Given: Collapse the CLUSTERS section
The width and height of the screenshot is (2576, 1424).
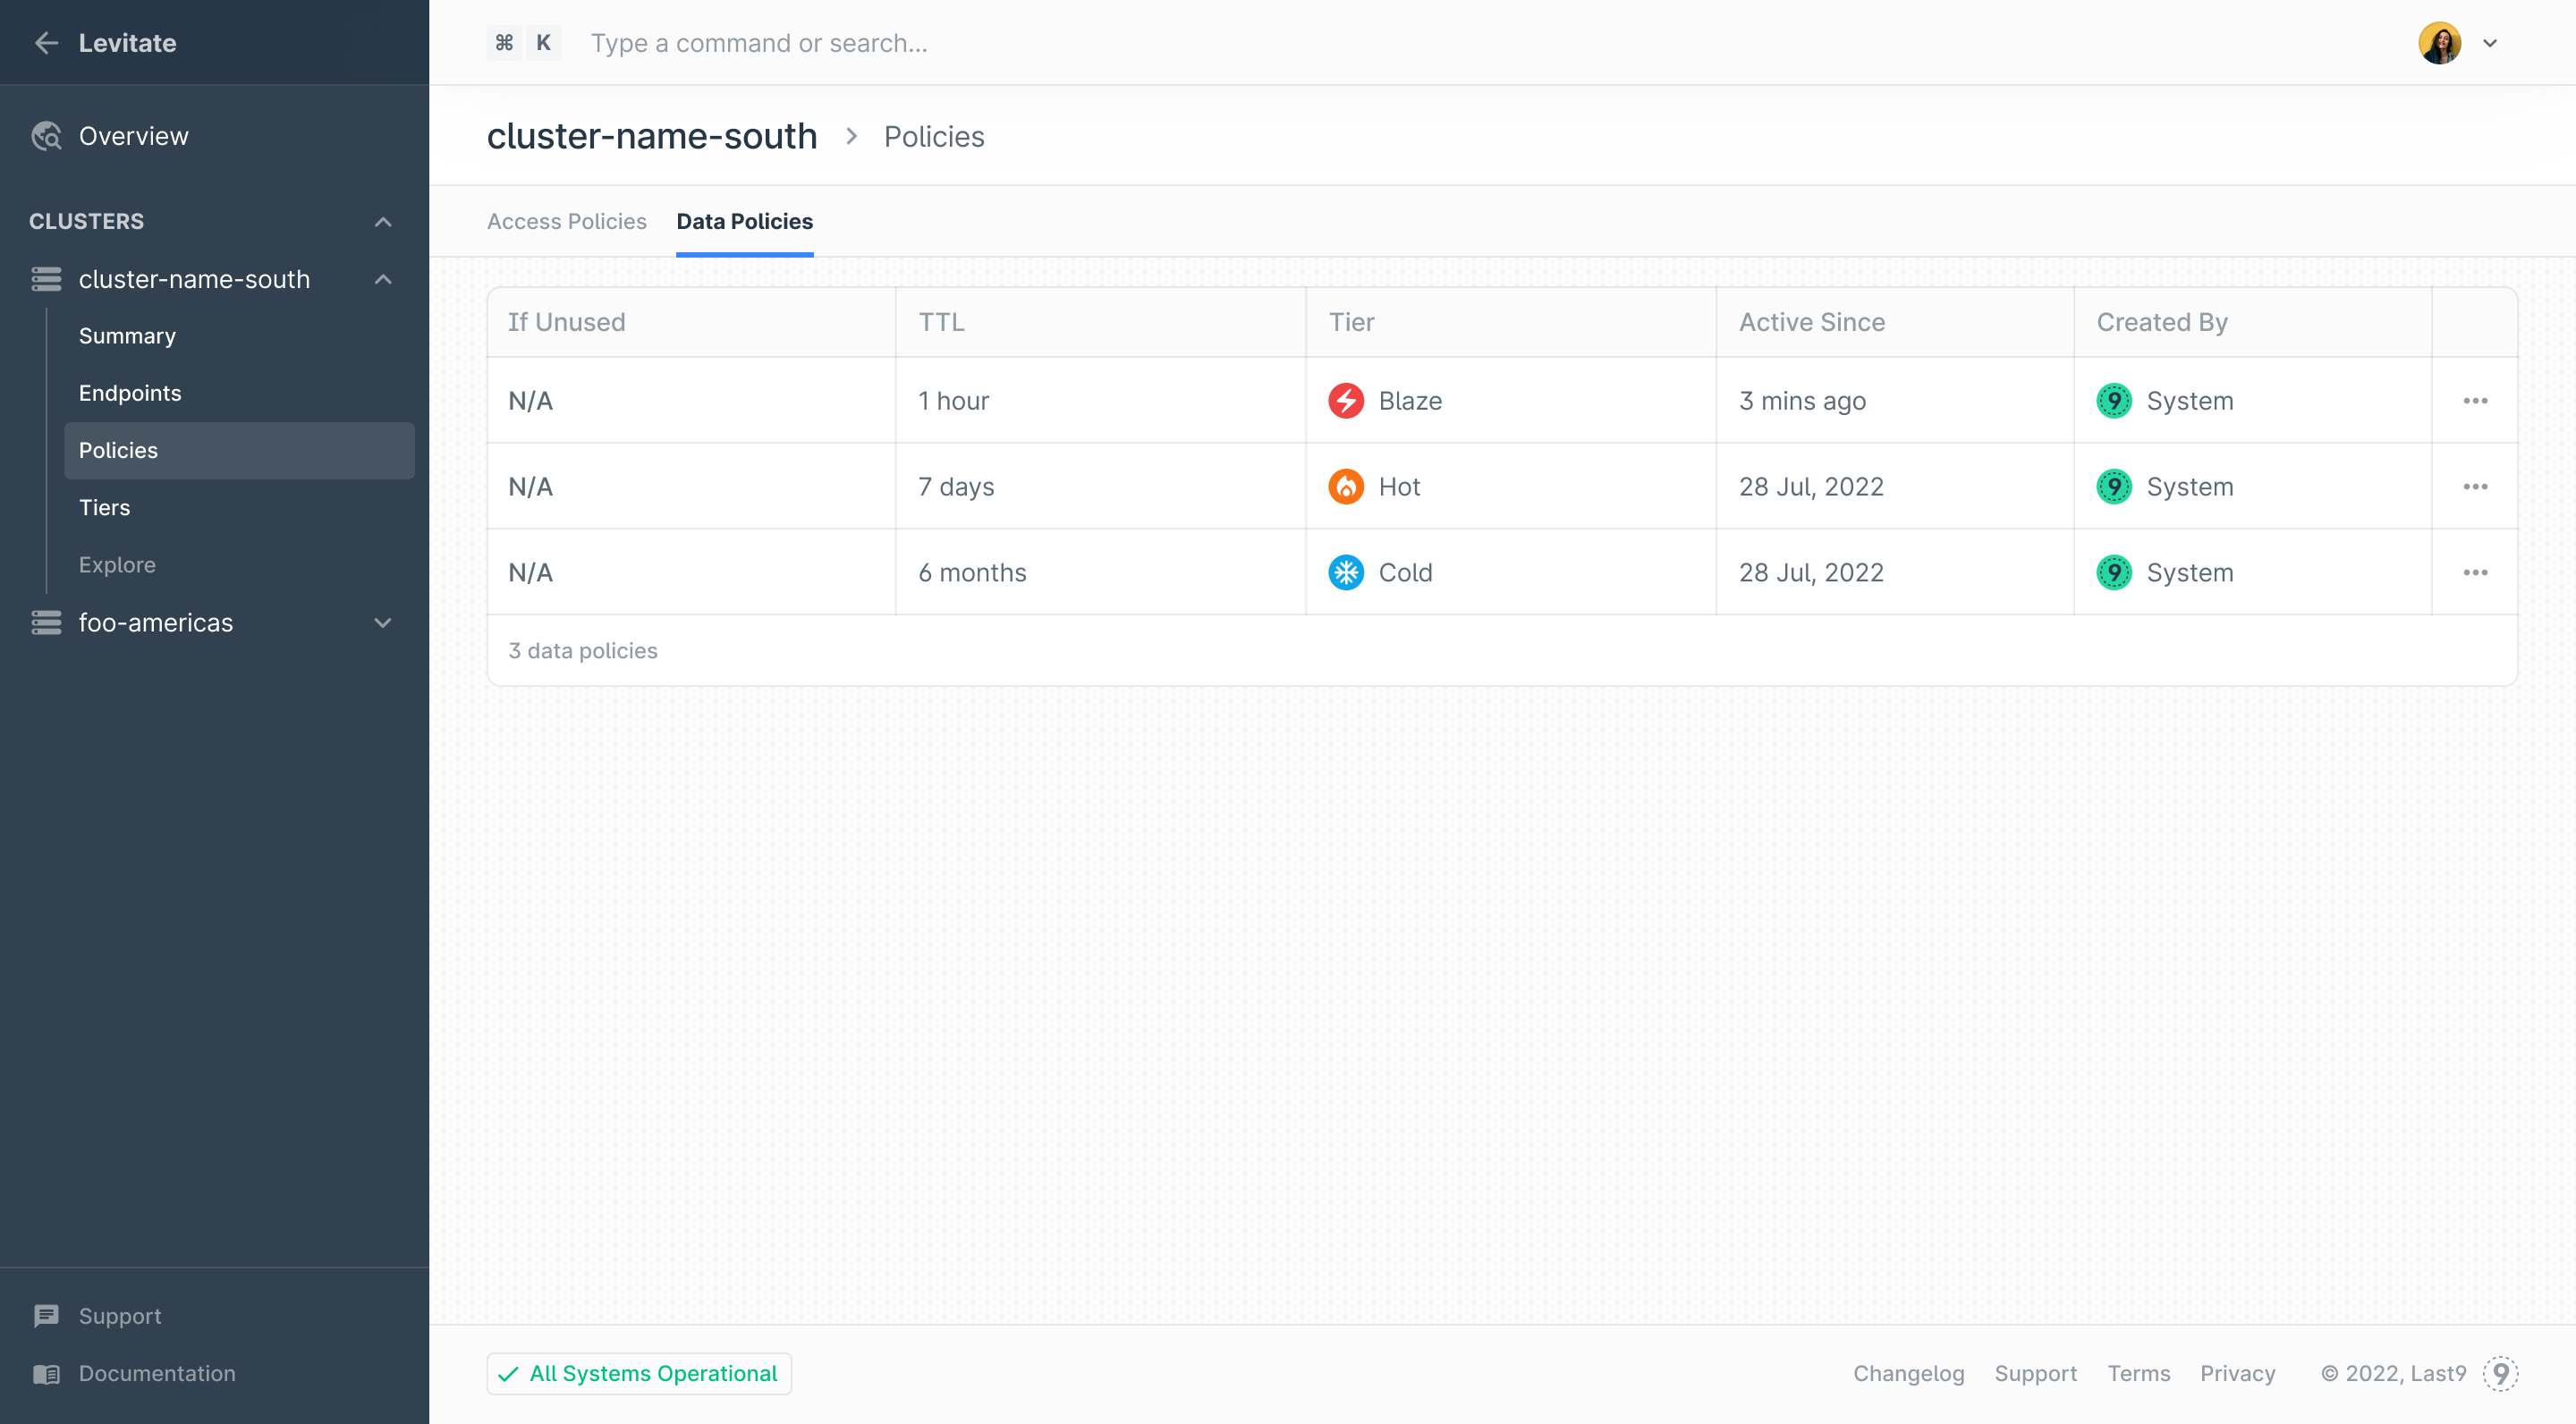Looking at the screenshot, I should pyautogui.click(x=383, y=222).
